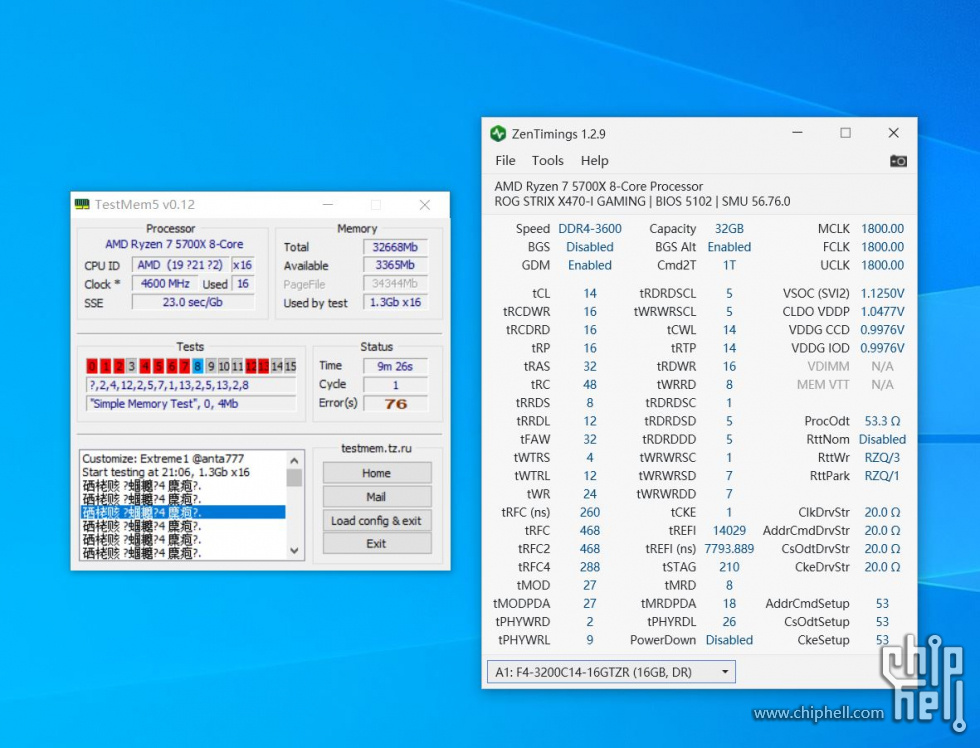Click the tRC value 48

(x=590, y=384)
